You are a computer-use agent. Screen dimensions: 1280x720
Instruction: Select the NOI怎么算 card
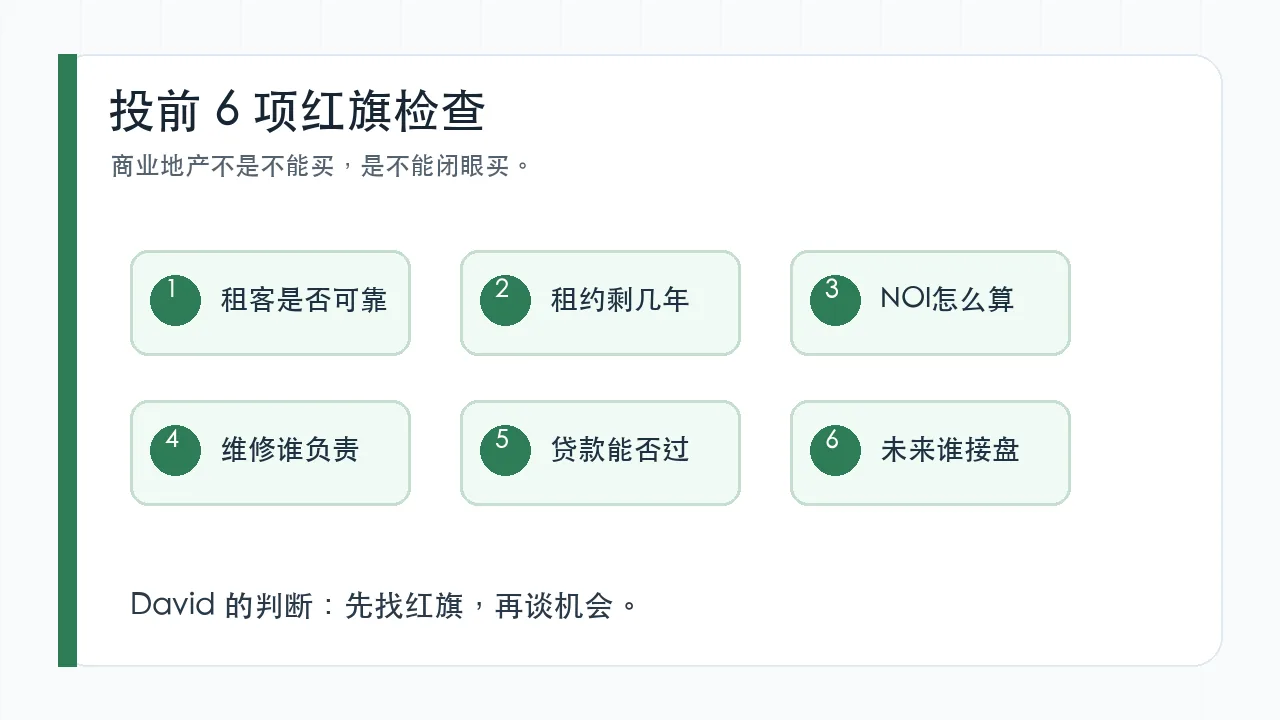click(x=931, y=303)
